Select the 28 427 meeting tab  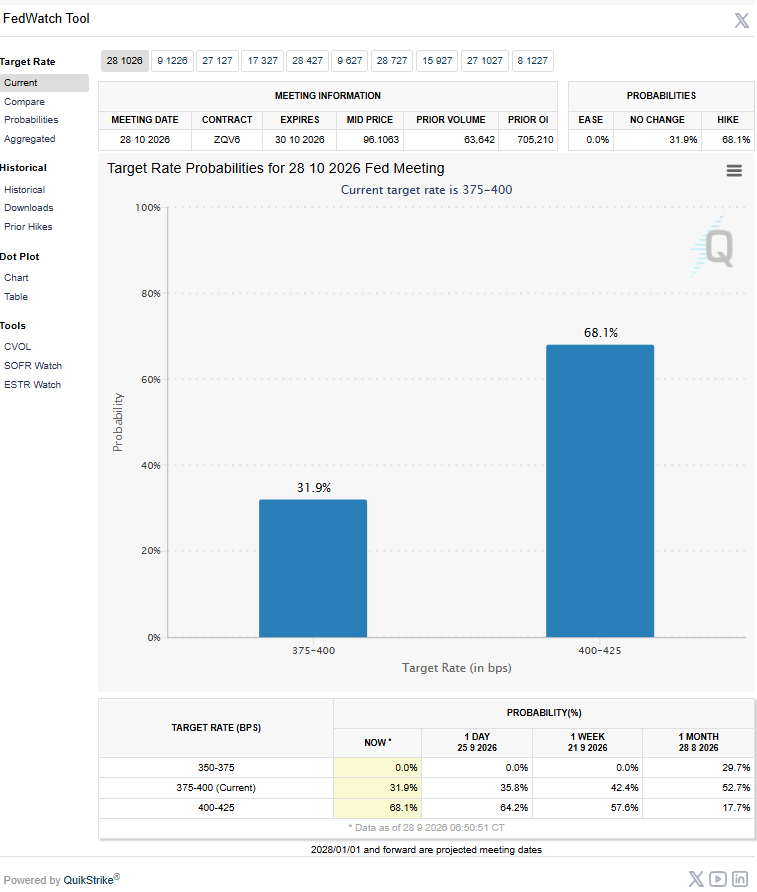coord(307,61)
